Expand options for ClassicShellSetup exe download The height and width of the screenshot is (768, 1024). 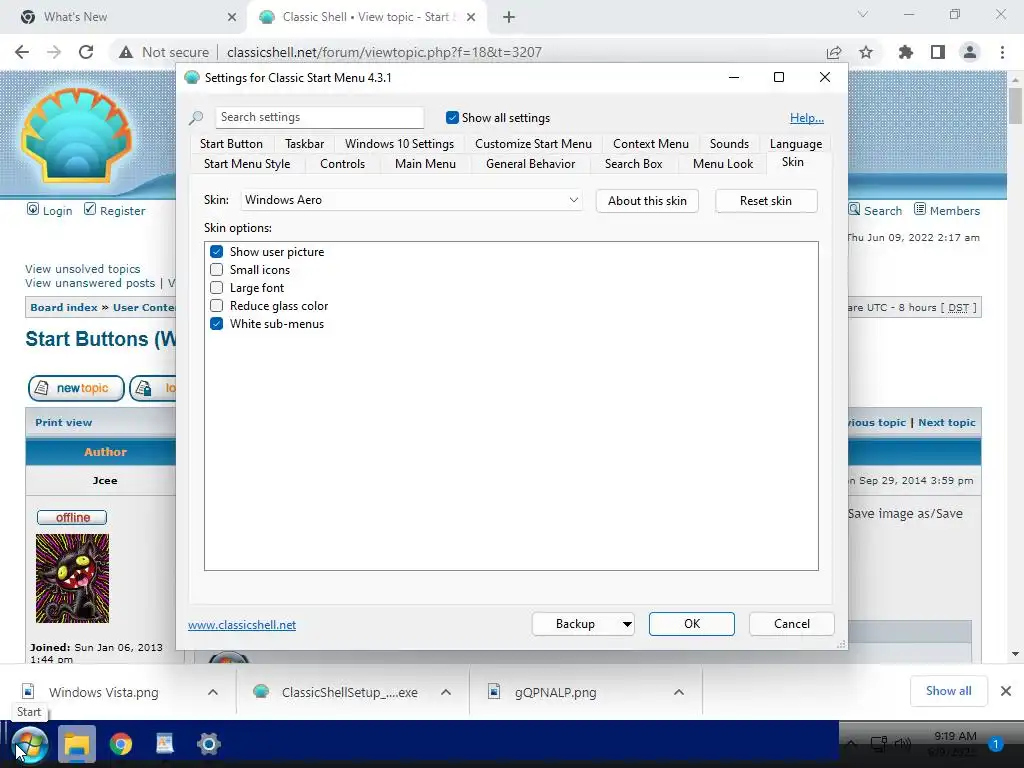click(x=446, y=692)
